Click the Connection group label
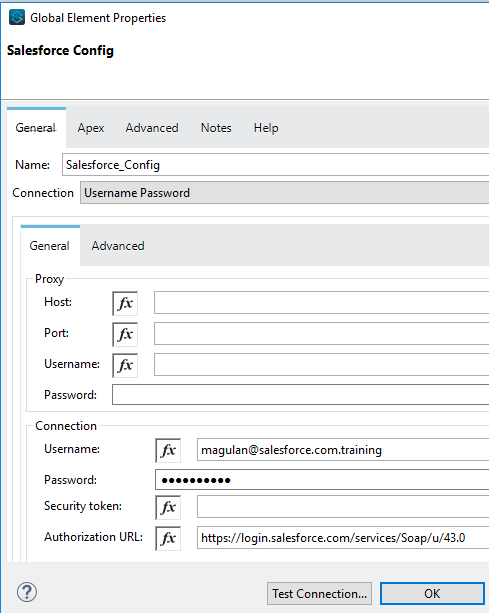Screen dimensions: 489x613 coord(66,426)
